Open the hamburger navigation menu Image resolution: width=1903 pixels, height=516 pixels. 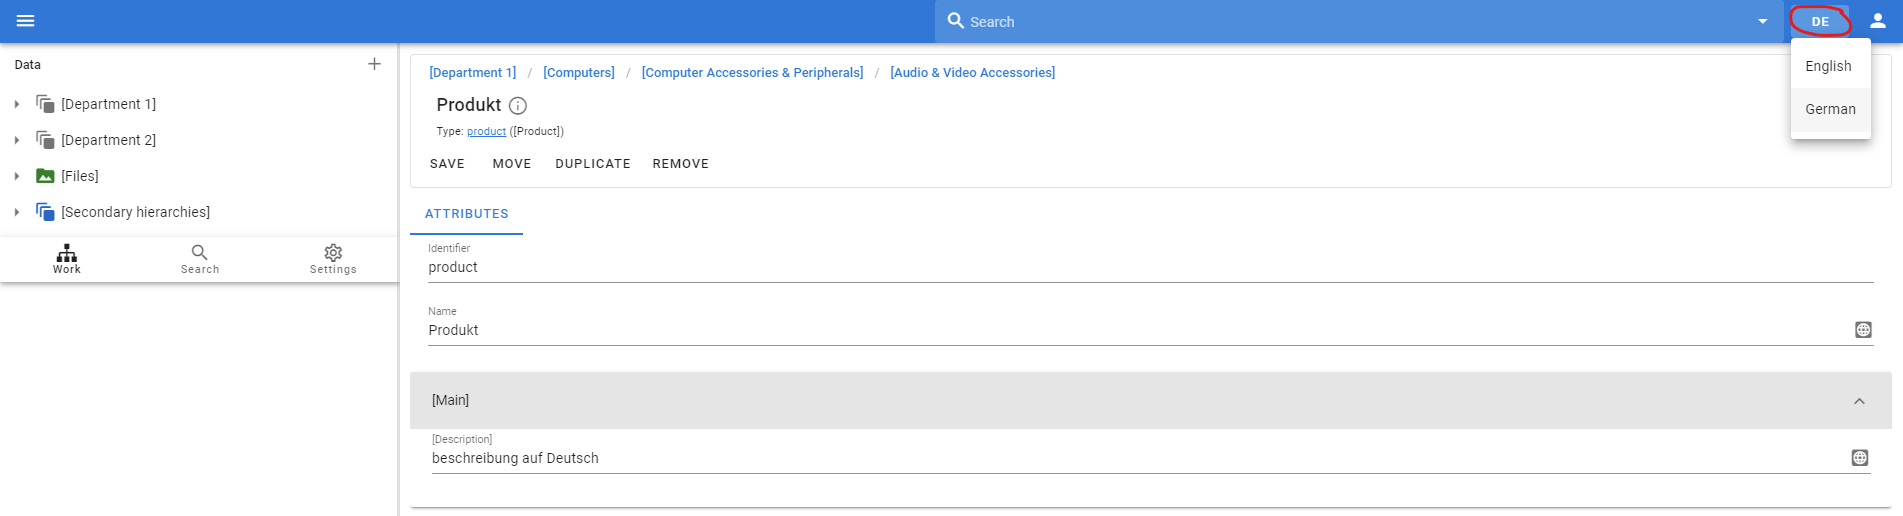tap(26, 21)
